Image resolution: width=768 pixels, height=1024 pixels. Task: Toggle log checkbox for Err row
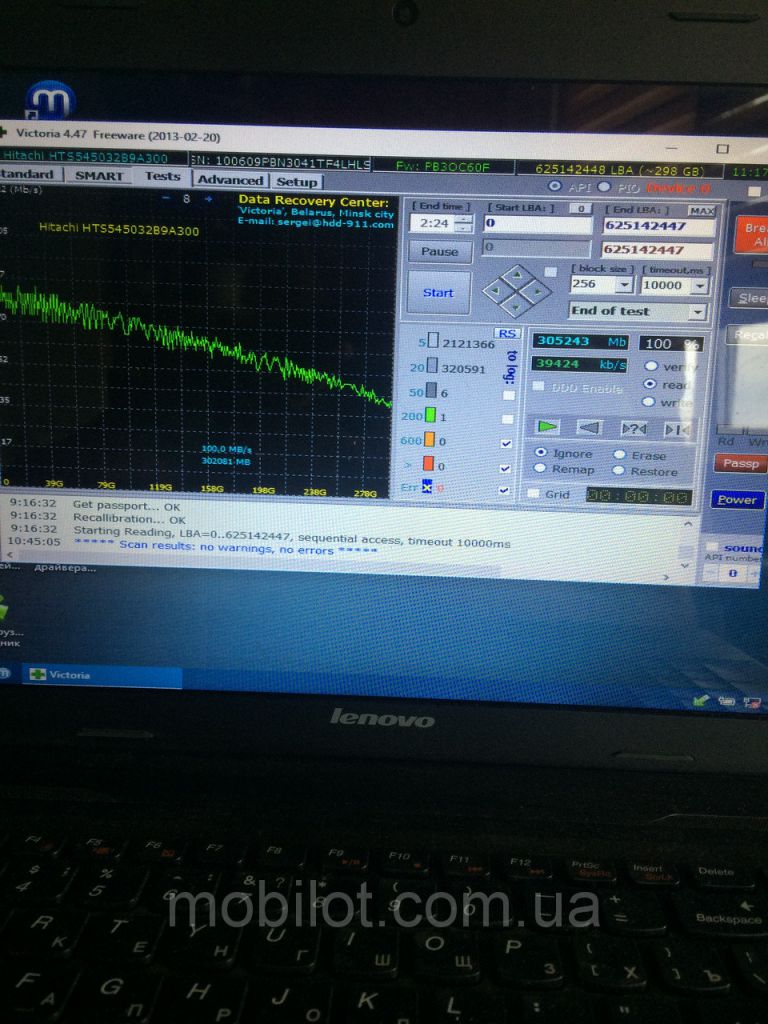[504, 490]
